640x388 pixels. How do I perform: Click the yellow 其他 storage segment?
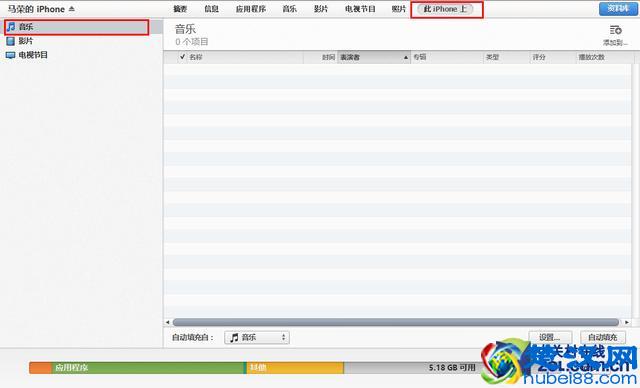click(x=295, y=368)
